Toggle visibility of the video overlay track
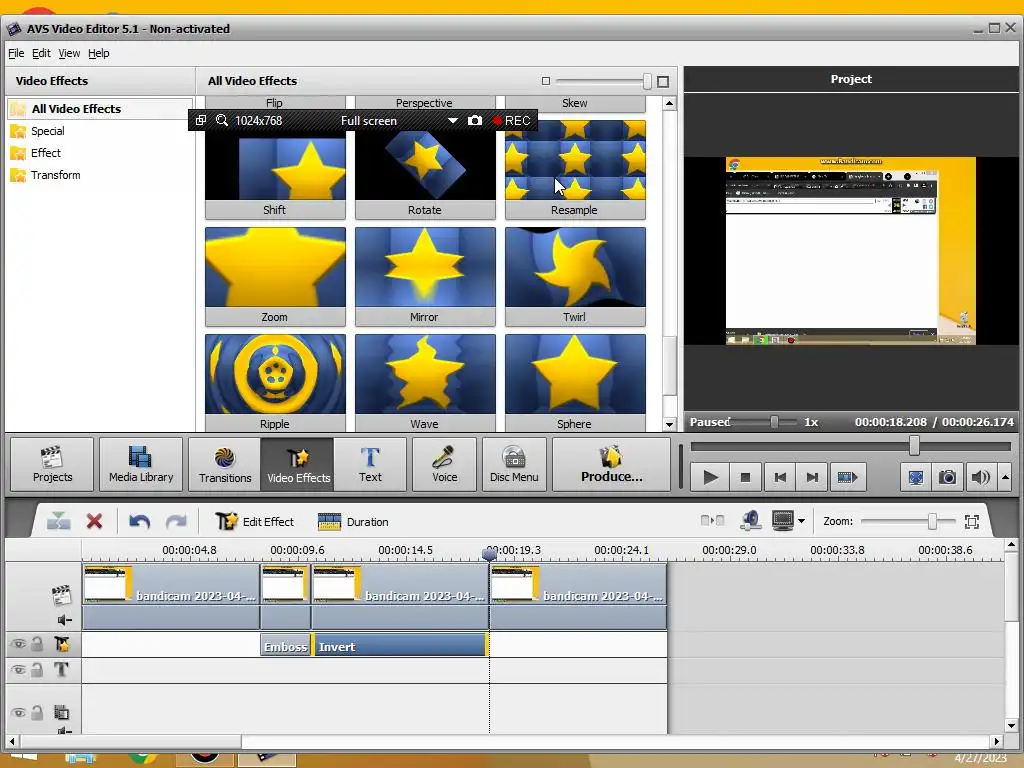The width and height of the screenshot is (1024, 768). point(18,712)
